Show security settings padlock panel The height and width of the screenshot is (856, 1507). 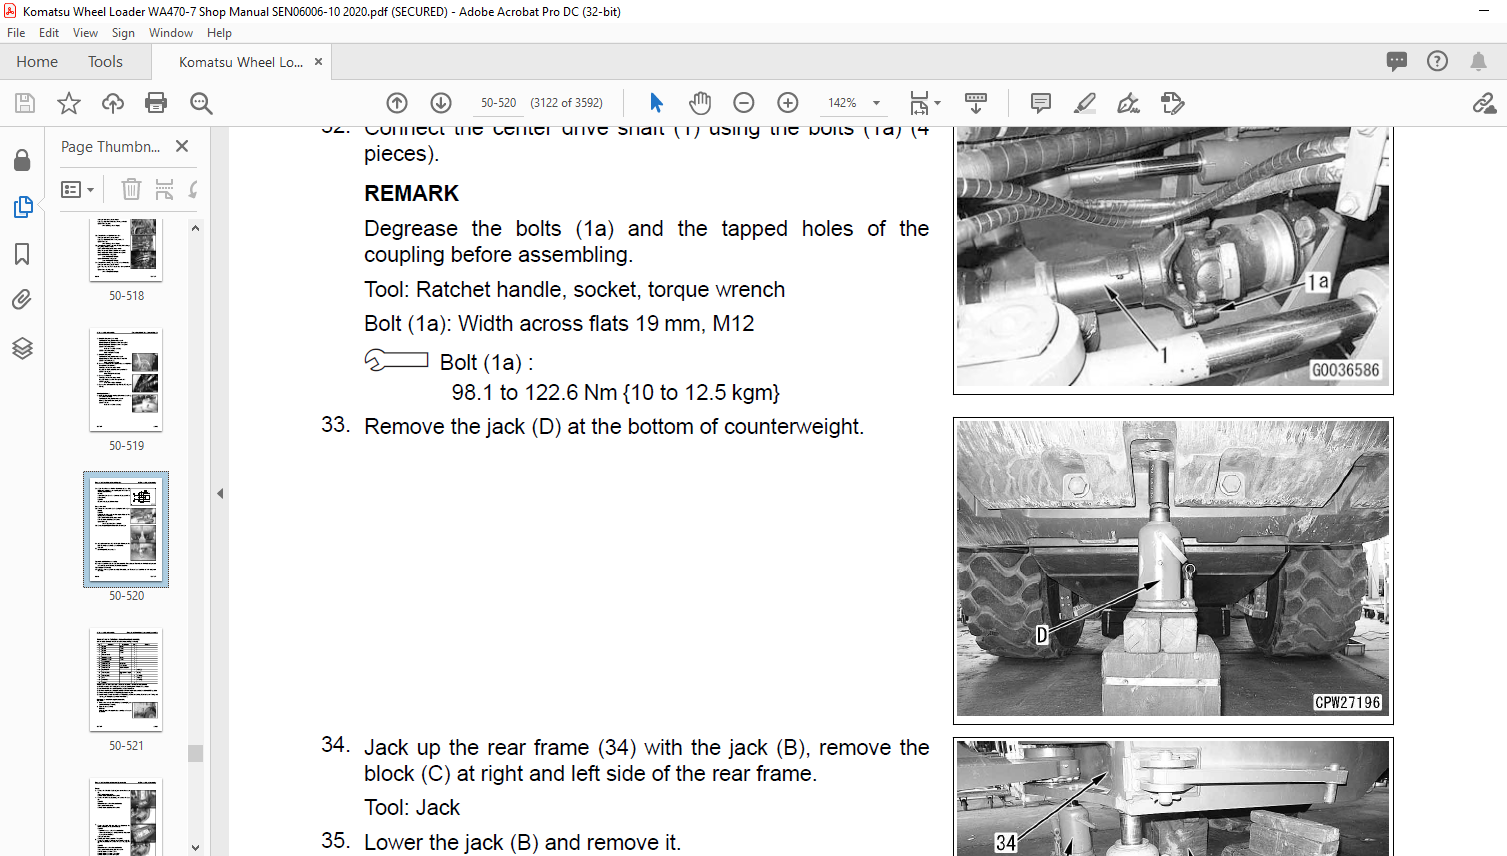pyautogui.click(x=22, y=160)
